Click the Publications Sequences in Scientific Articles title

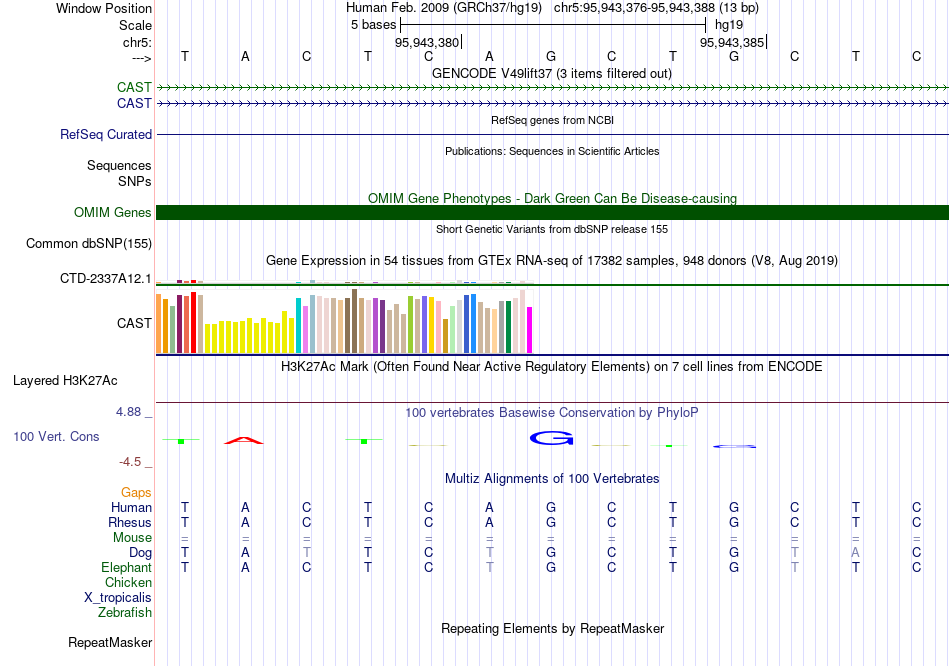pos(552,152)
